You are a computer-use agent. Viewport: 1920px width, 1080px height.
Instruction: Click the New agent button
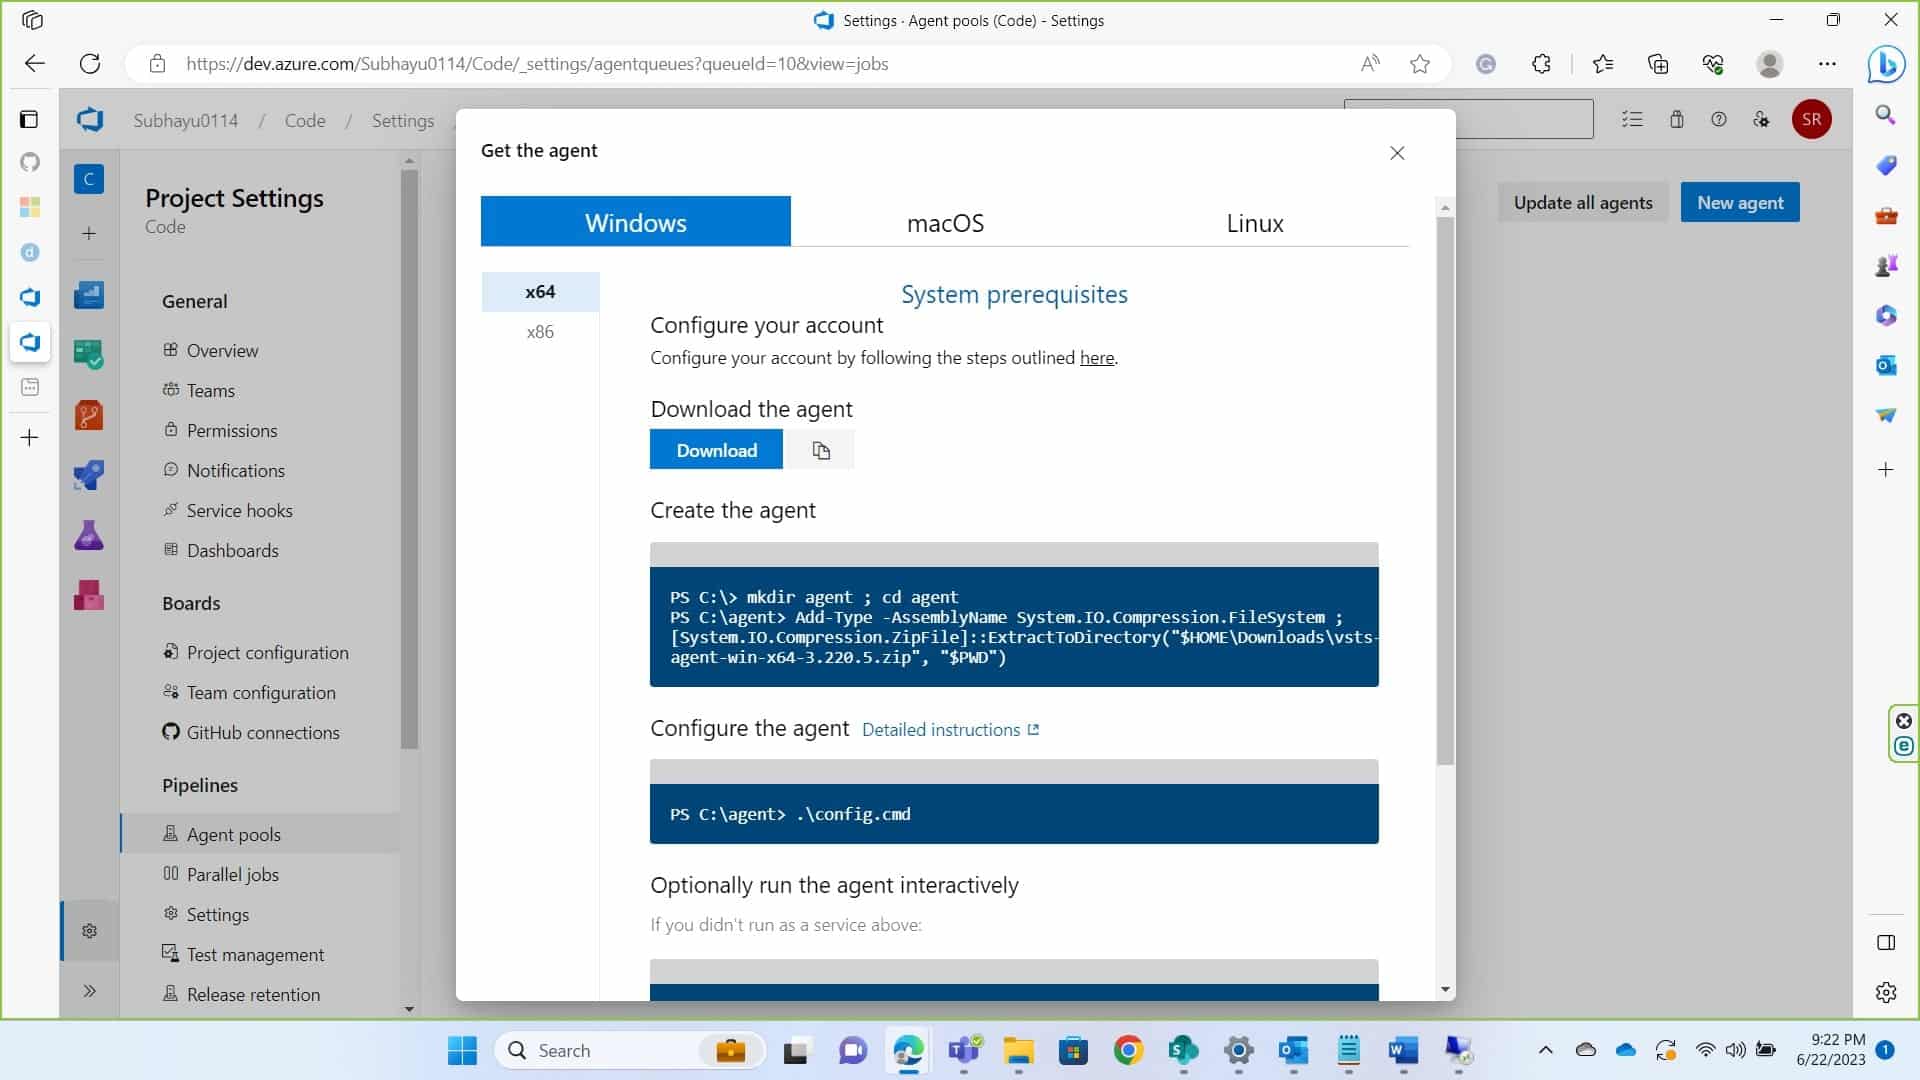[x=1739, y=203]
